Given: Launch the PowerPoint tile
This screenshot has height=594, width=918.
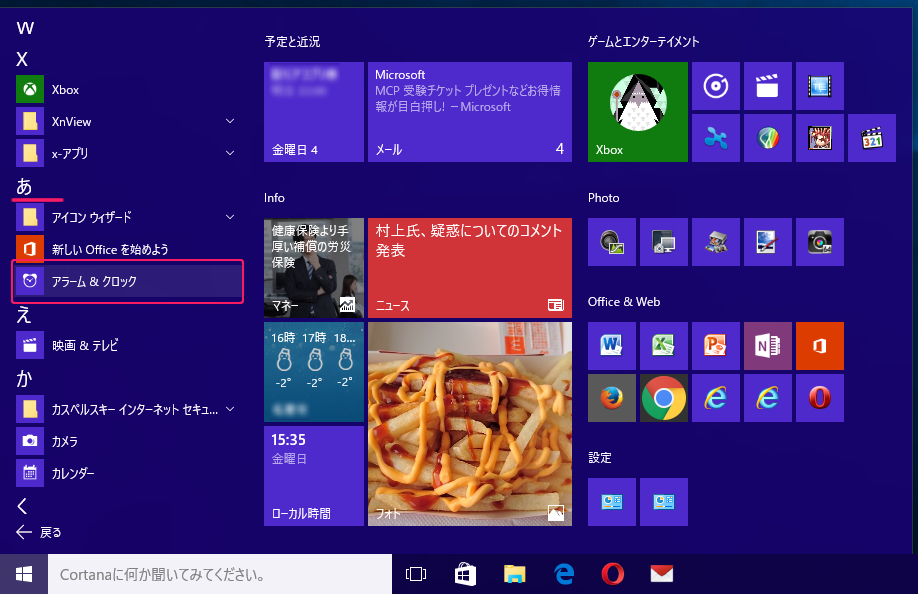Looking at the screenshot, I should click(715, 346).
